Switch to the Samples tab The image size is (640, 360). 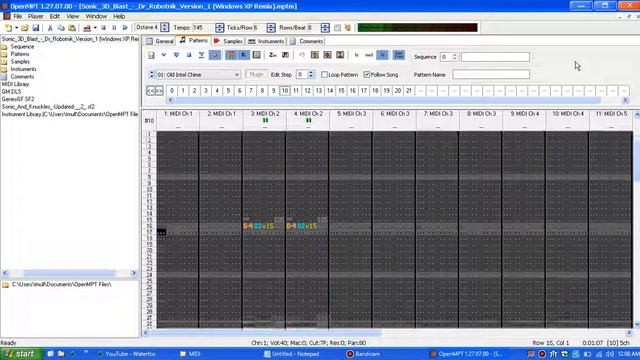[228, 41]
